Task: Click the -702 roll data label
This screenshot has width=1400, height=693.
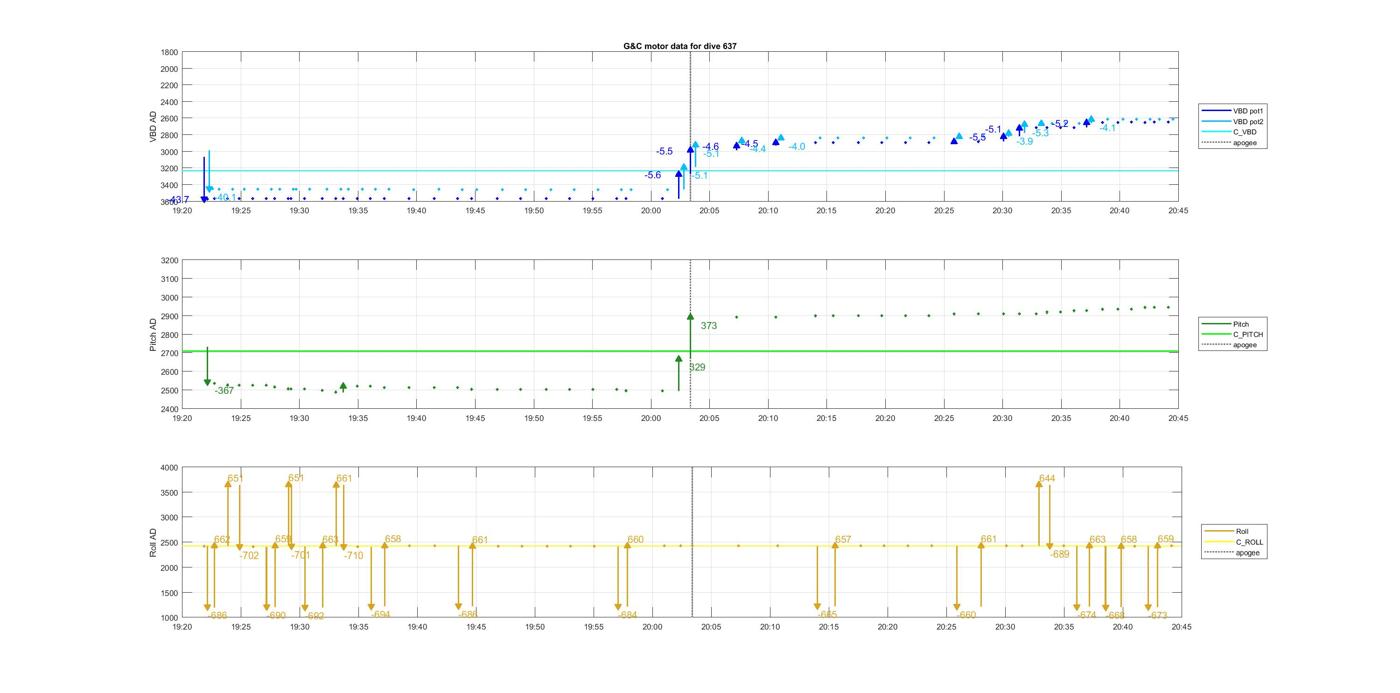Action: (x=249, y=555)
